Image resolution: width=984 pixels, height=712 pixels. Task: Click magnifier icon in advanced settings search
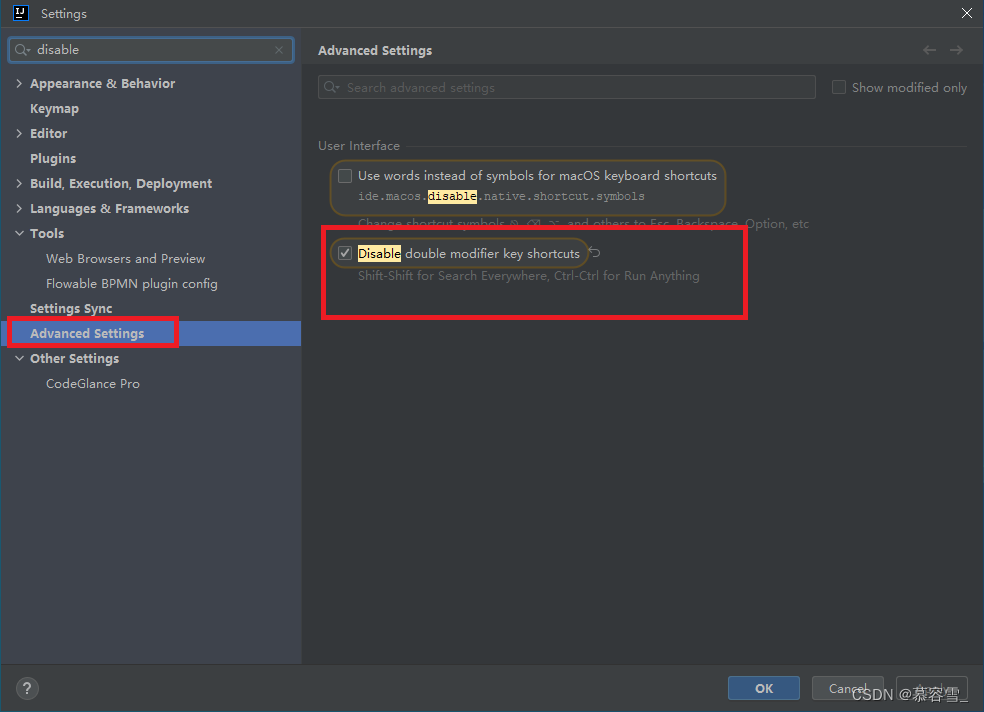point(331,87)
